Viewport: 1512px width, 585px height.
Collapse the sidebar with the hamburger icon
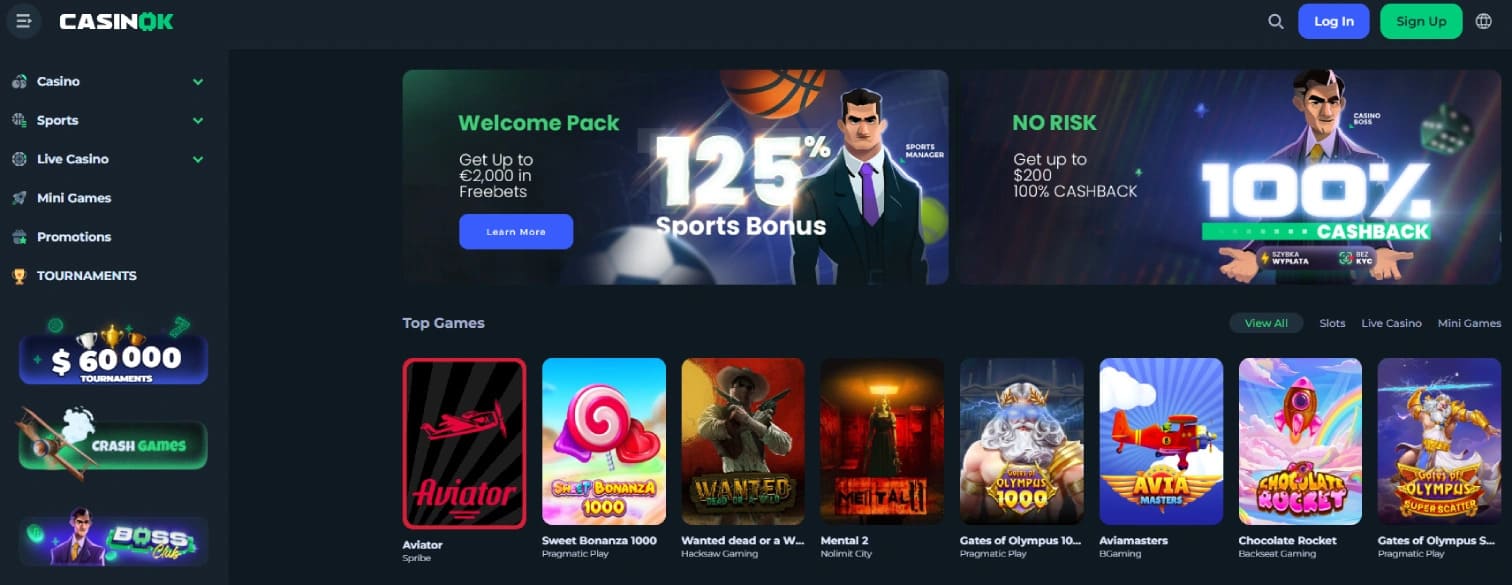[x=24, y=21]
